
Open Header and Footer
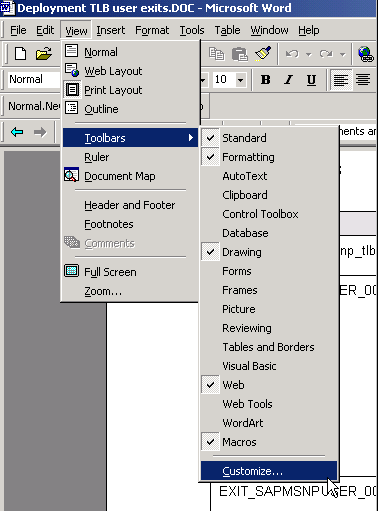[131, 205]
